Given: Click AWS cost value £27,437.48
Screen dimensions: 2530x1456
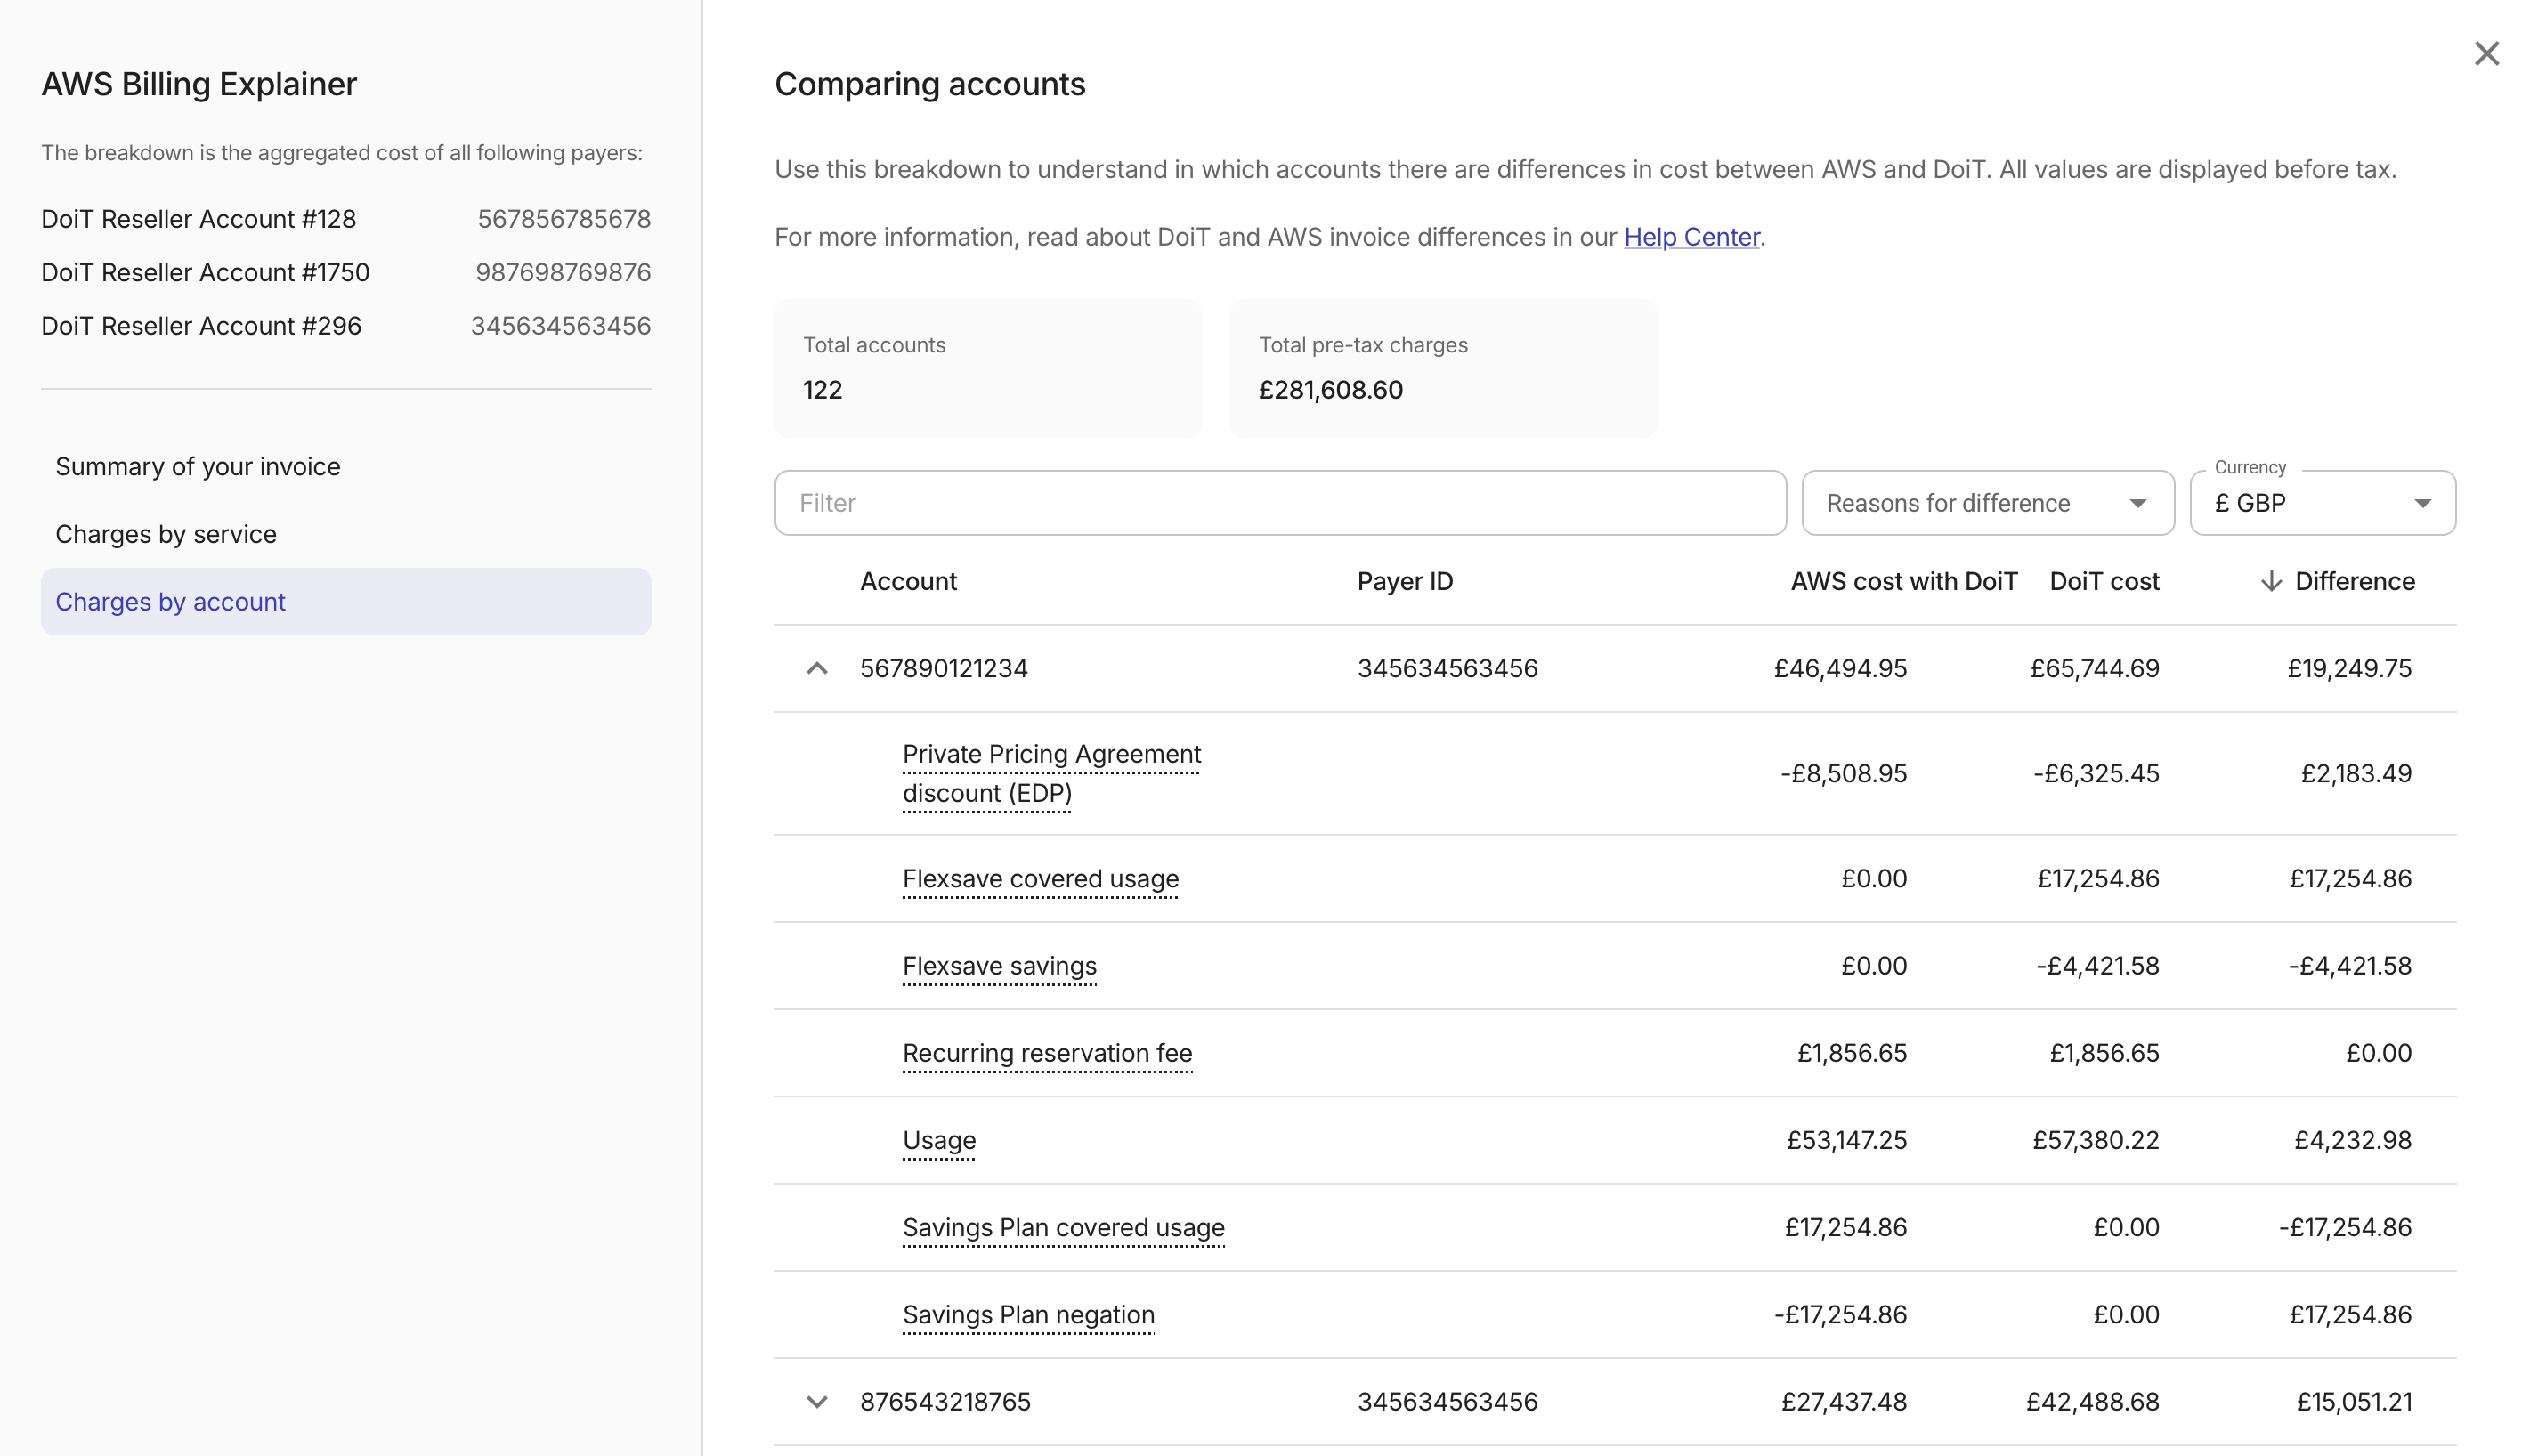Looking at the screenshot, I should 1843,1402.
